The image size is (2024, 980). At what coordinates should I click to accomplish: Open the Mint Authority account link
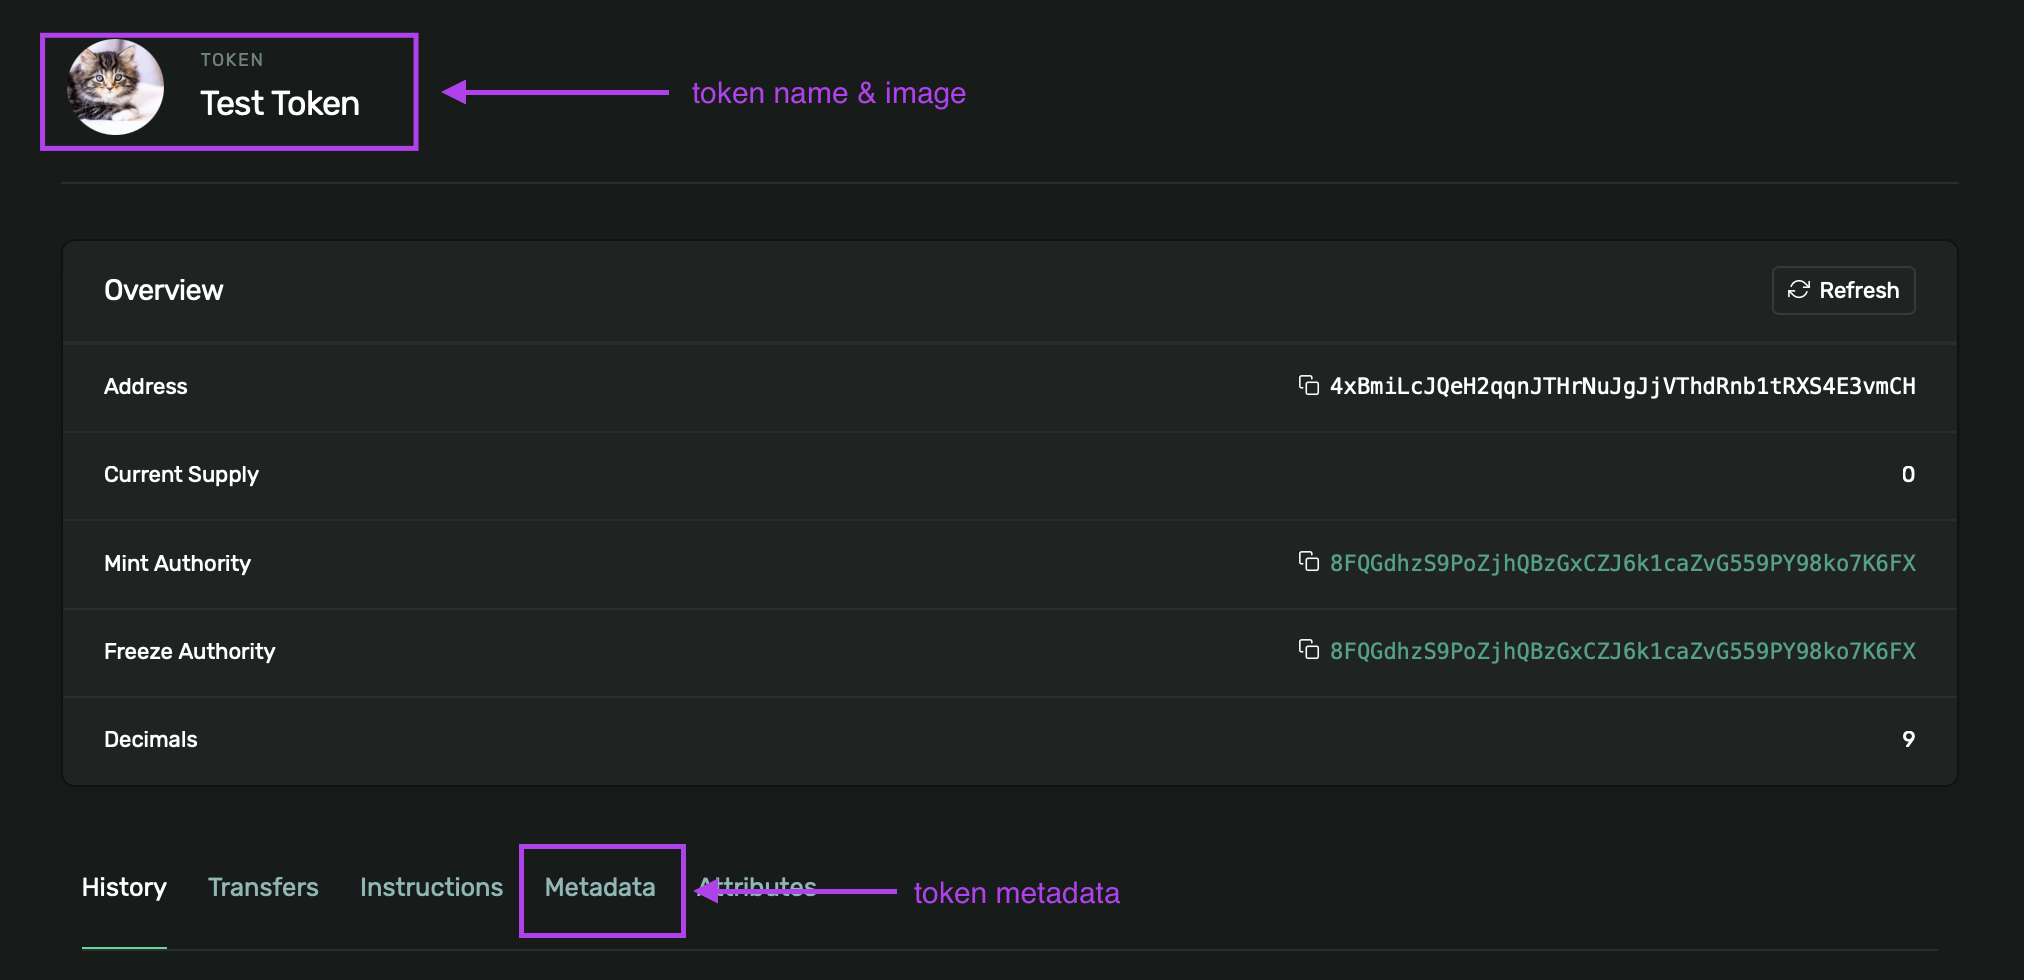[x=1622, y=563]
